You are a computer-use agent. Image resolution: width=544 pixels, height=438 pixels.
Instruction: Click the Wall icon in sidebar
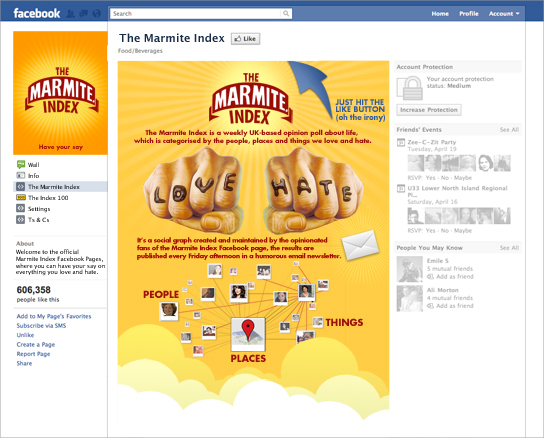pos(21,164)
